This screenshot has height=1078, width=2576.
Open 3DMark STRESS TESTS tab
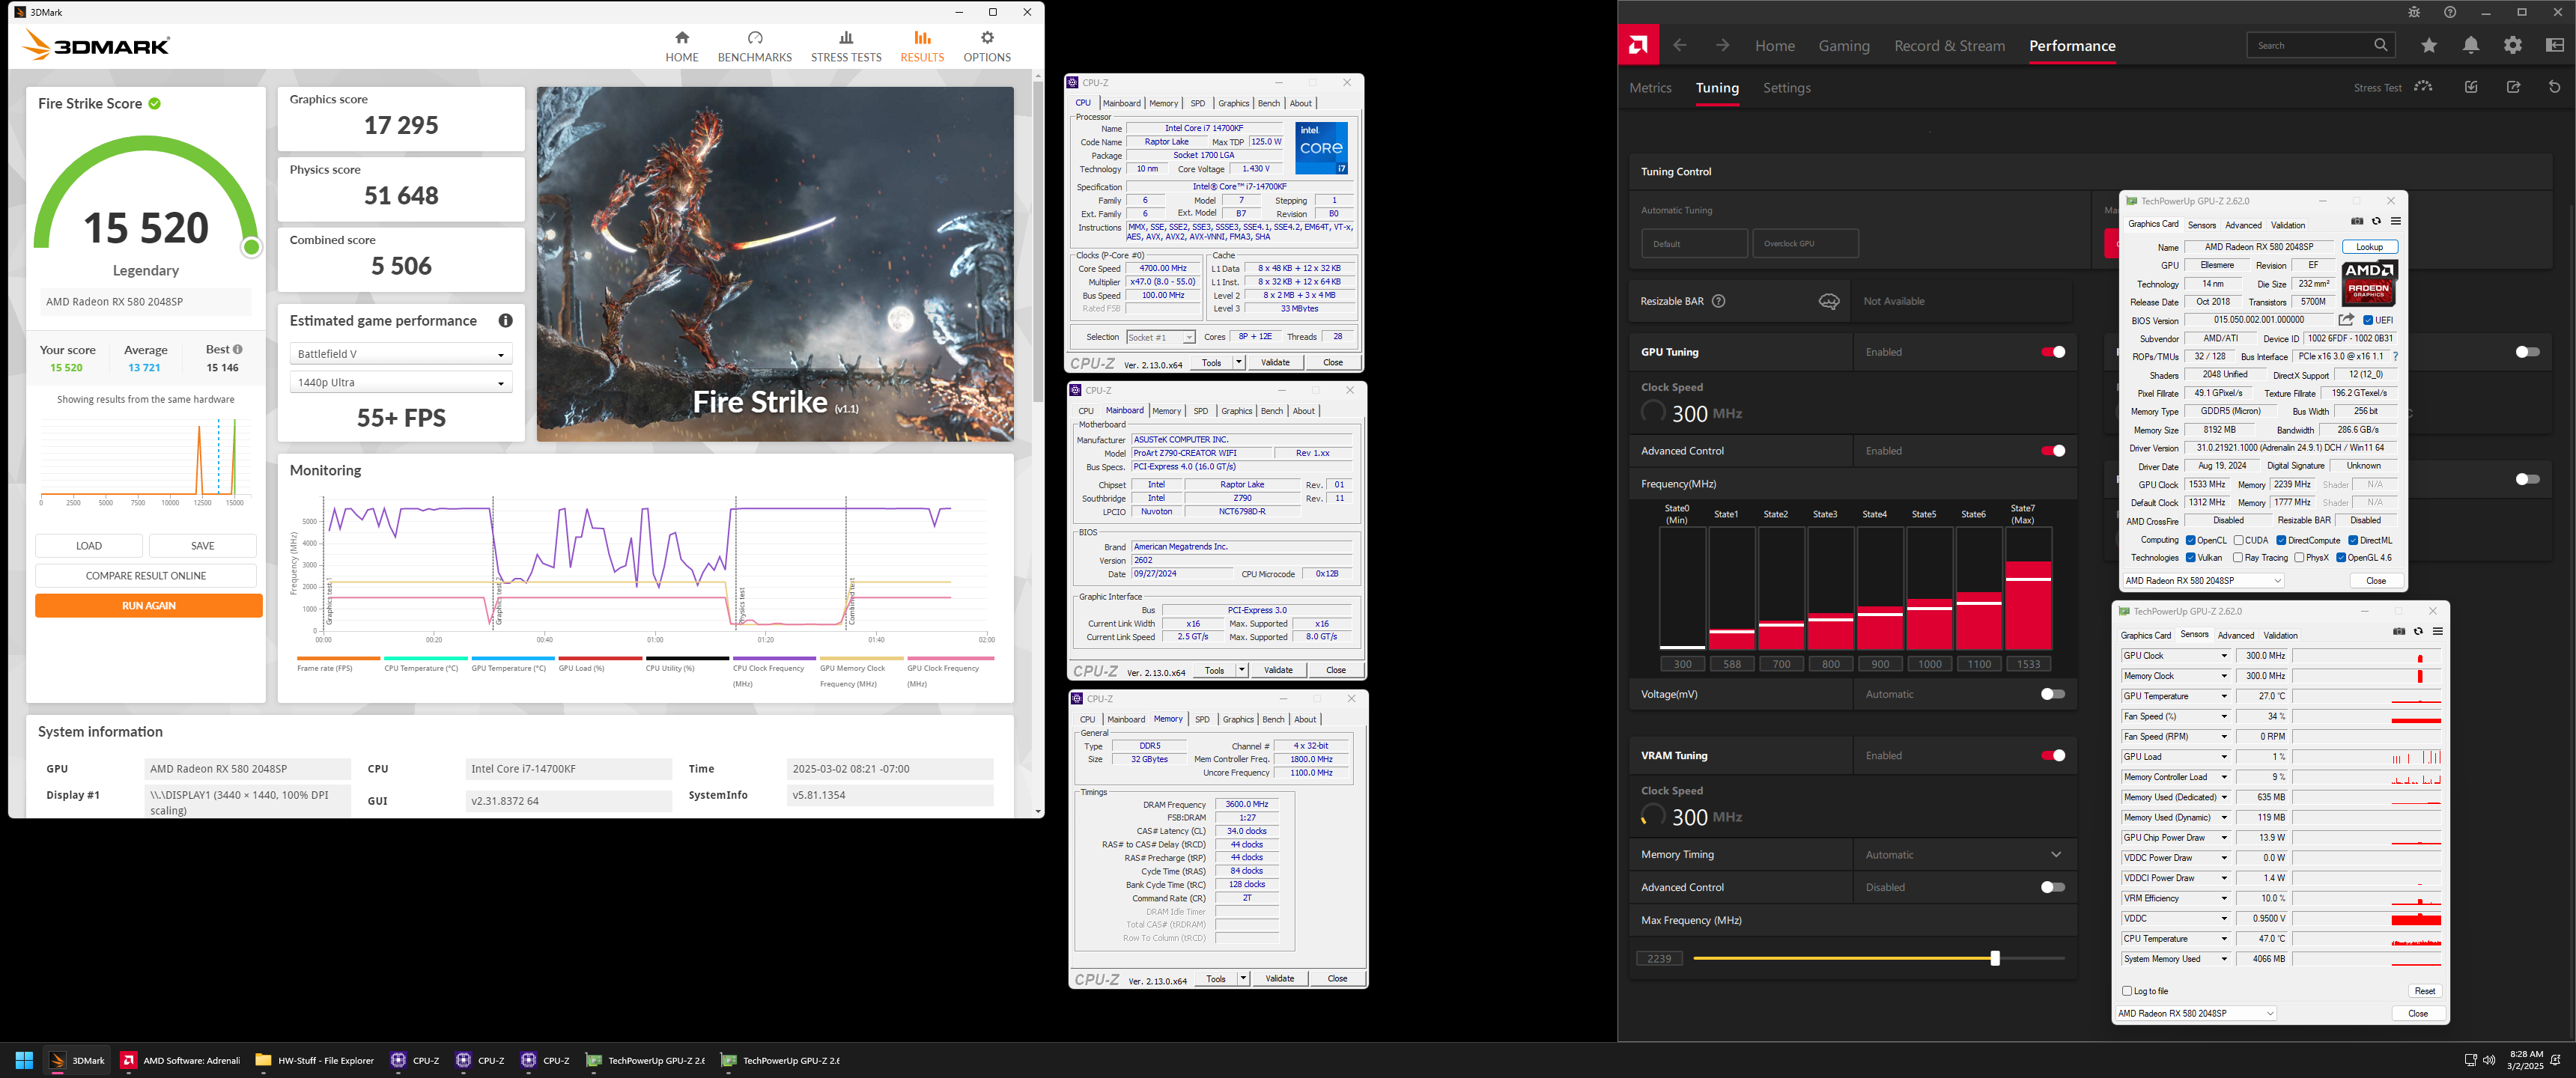pos(846,46)
